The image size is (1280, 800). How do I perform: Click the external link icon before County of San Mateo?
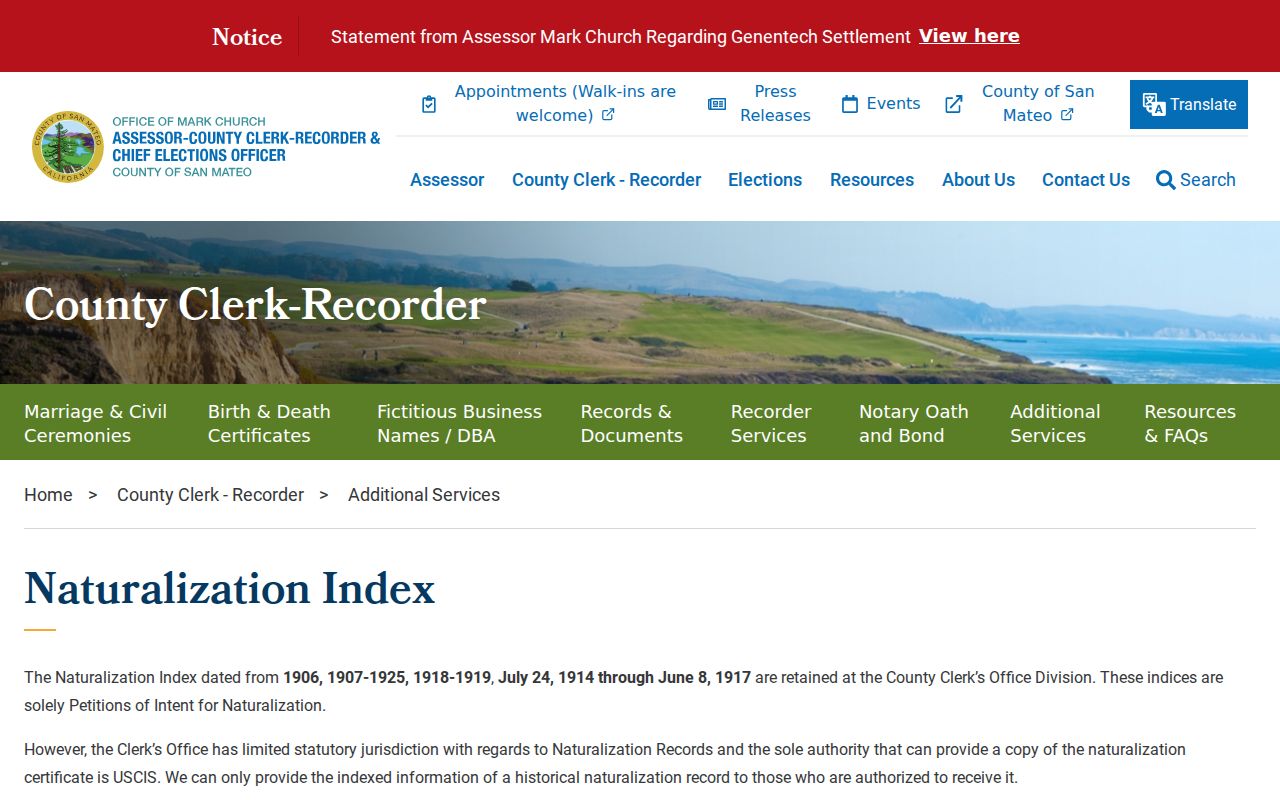954,104
